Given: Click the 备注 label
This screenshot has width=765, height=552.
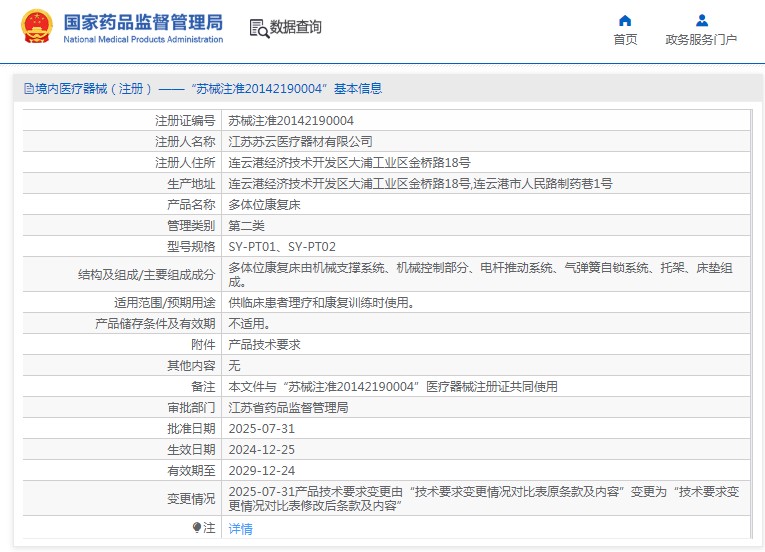Looking at the screenshot, I should tap(203, 387).
